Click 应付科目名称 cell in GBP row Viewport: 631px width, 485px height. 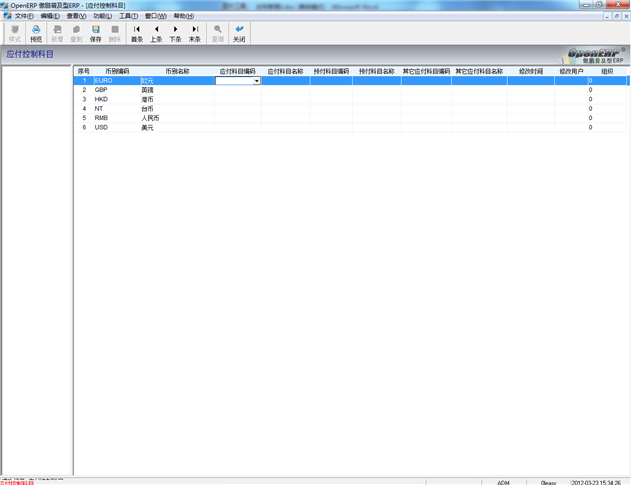tap(285, 90)
